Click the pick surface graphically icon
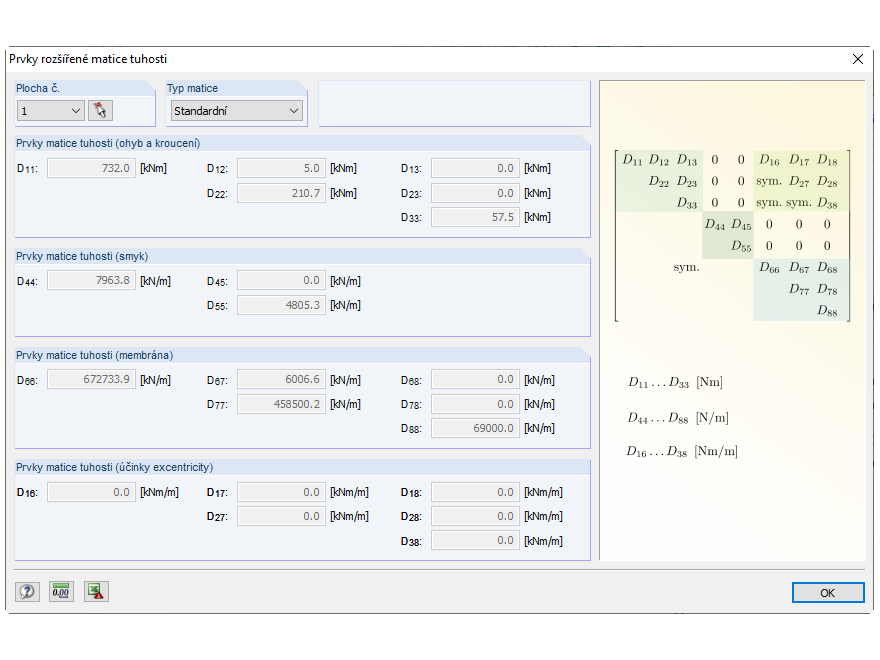Image resolution: width=880 pixels, height=660 pixels. click(100, 111)
